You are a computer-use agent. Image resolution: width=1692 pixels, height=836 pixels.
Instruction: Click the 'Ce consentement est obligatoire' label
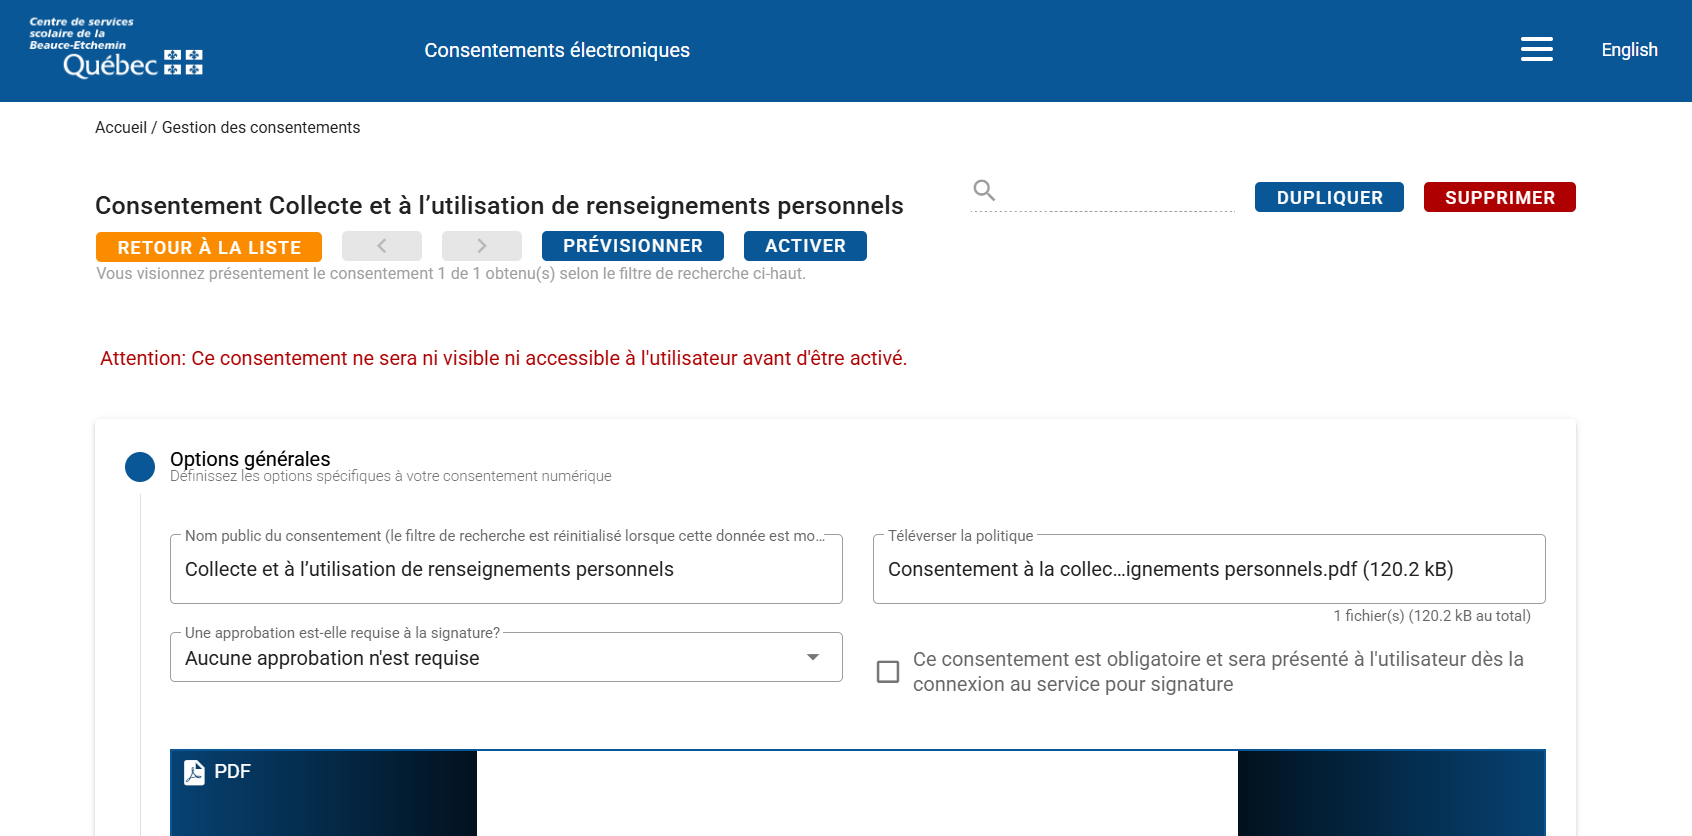click(1218, 672)
